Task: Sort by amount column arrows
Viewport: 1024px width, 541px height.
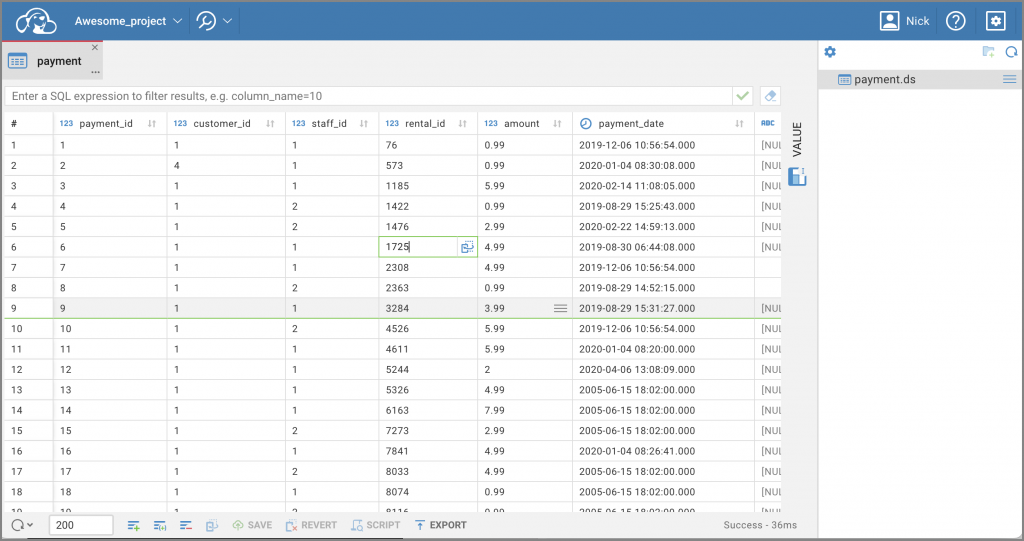Action: tap(557, 123)
